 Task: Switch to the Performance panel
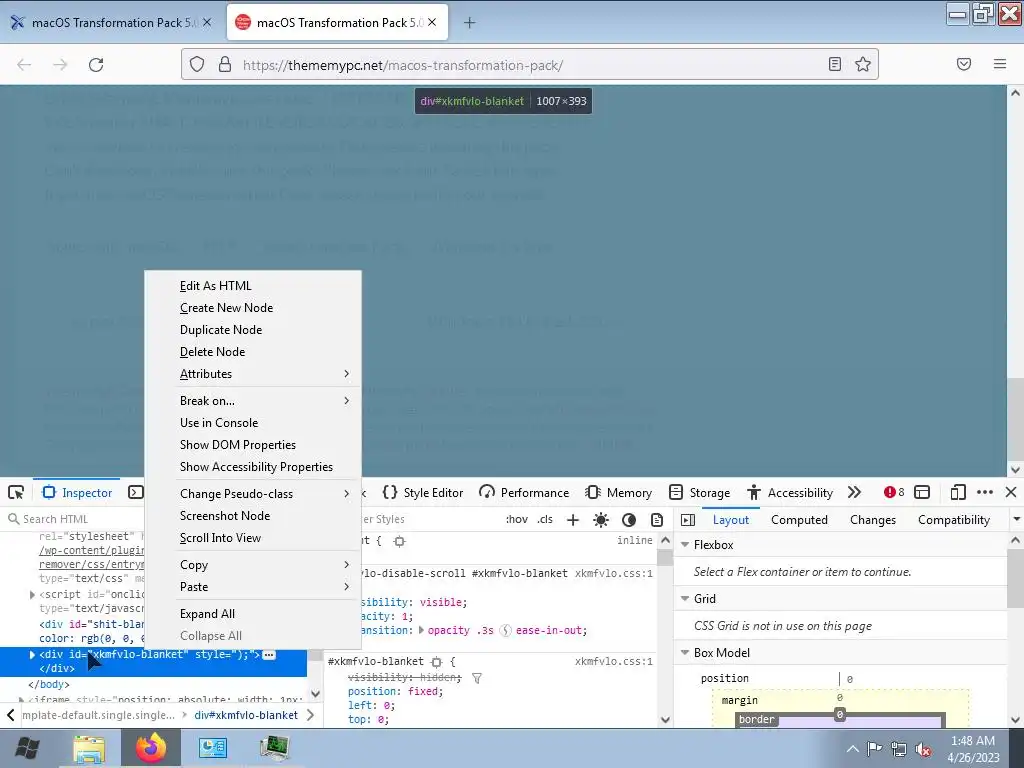click(x=524, y=492)
